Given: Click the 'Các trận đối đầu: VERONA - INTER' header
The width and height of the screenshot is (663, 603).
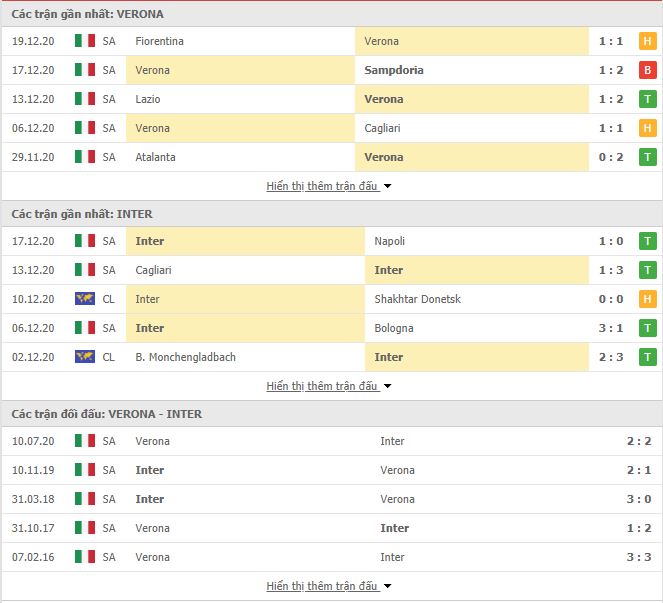Looking at the screenshot, I should pyautogui.click(x=107, y=414).
